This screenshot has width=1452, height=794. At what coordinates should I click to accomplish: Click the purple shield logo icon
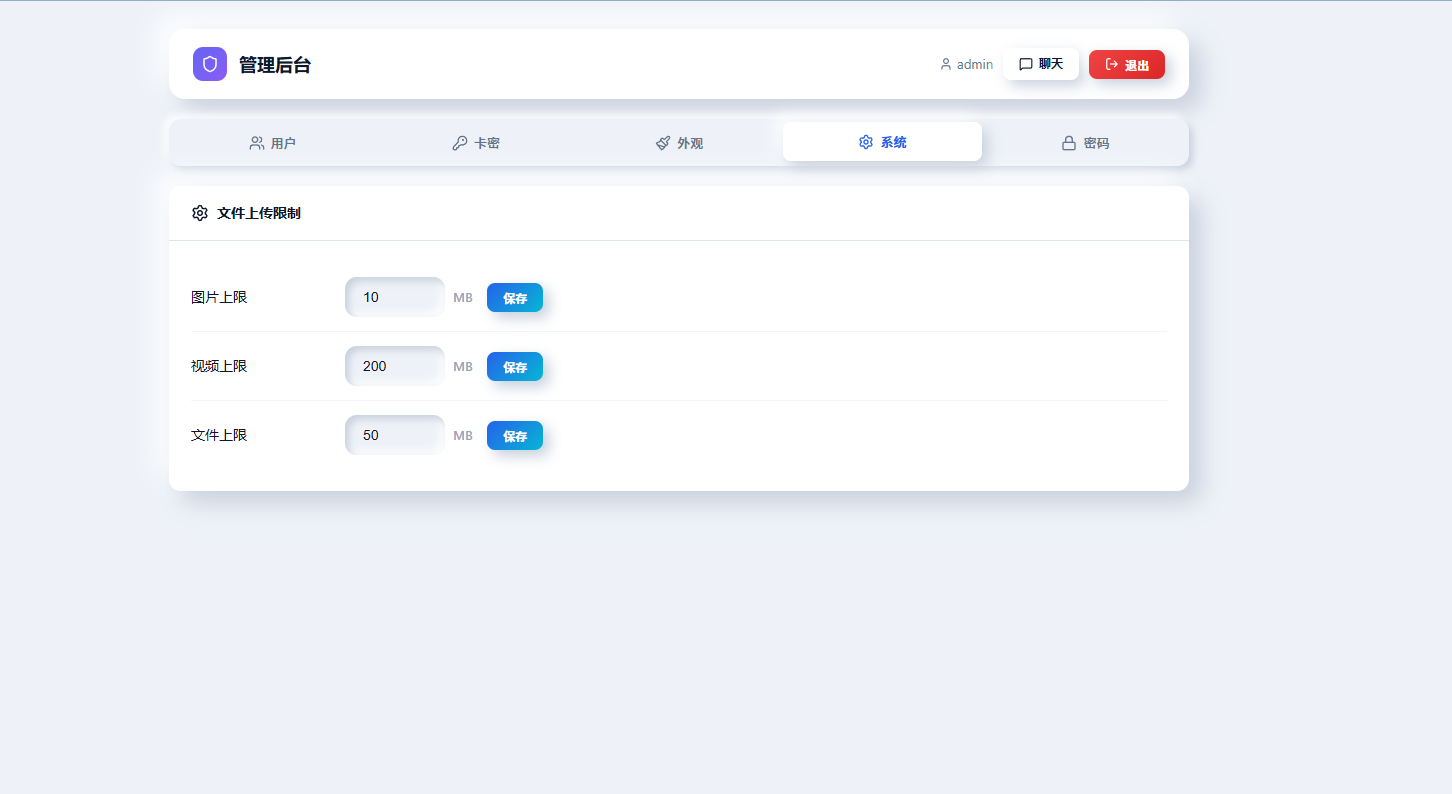[210, 64]
